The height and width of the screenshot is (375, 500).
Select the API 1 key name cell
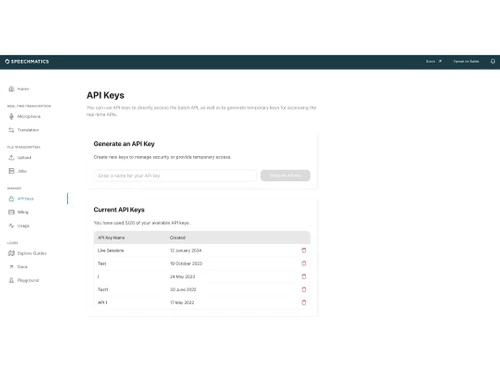tap(102, 302)
